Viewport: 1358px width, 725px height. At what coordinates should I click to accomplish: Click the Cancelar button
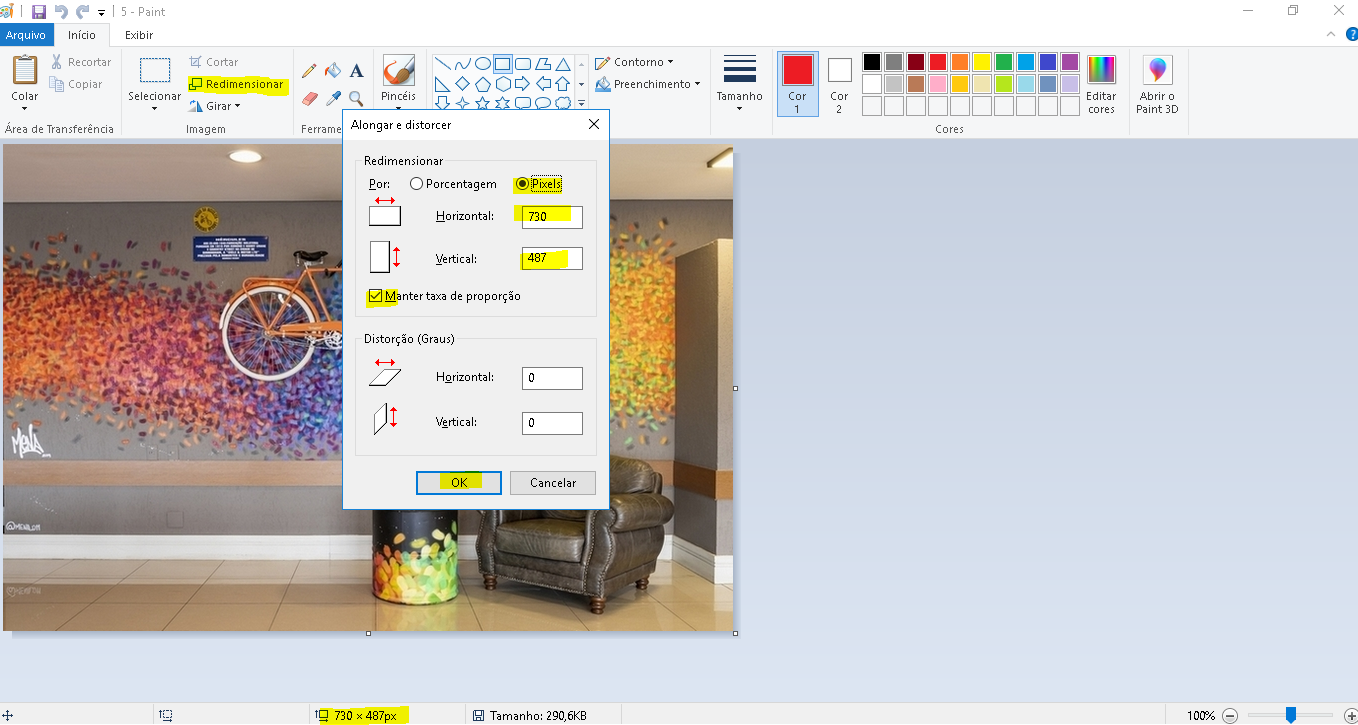552,482
